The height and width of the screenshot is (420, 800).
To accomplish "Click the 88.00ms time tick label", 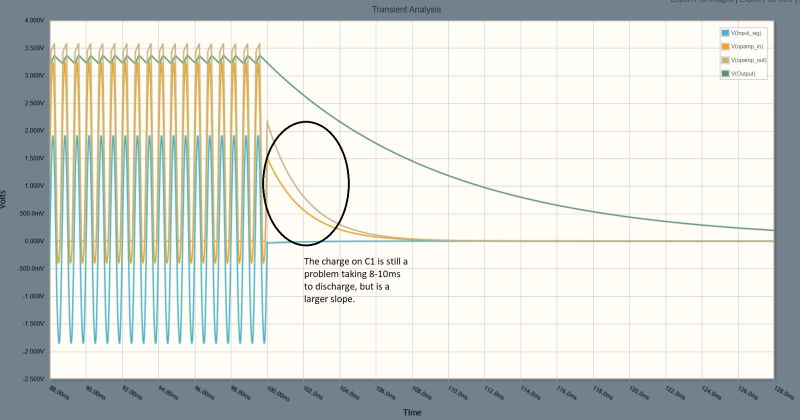I will click(x=59, y=392).
